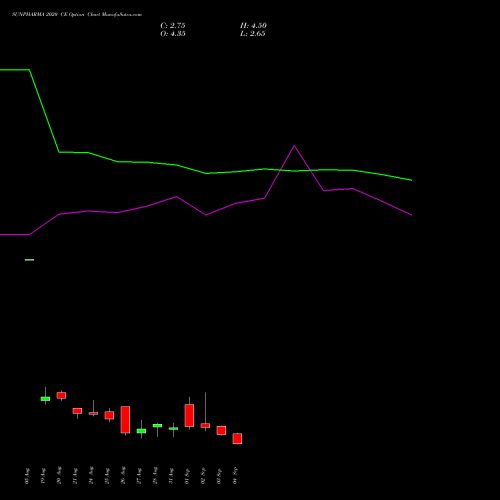Select the 01 Sep date label
The image size is (500, 500).
coord(187,476)
